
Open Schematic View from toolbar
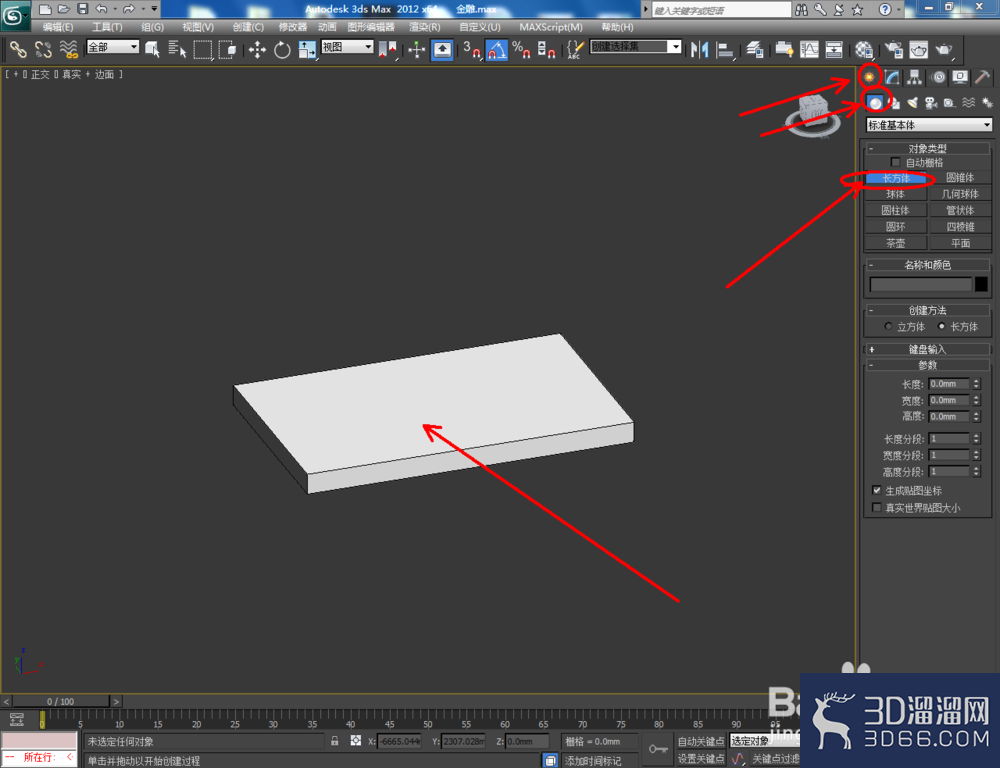pos(834,49)
